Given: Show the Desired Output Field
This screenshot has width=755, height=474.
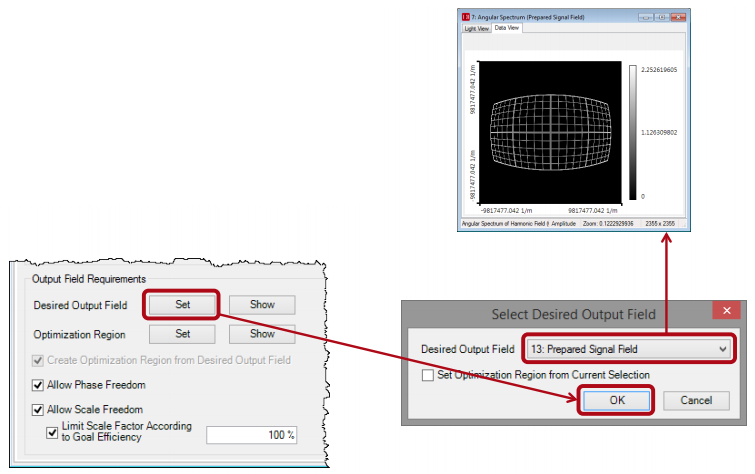Looking at the screenshot, I should pos(262,304).
